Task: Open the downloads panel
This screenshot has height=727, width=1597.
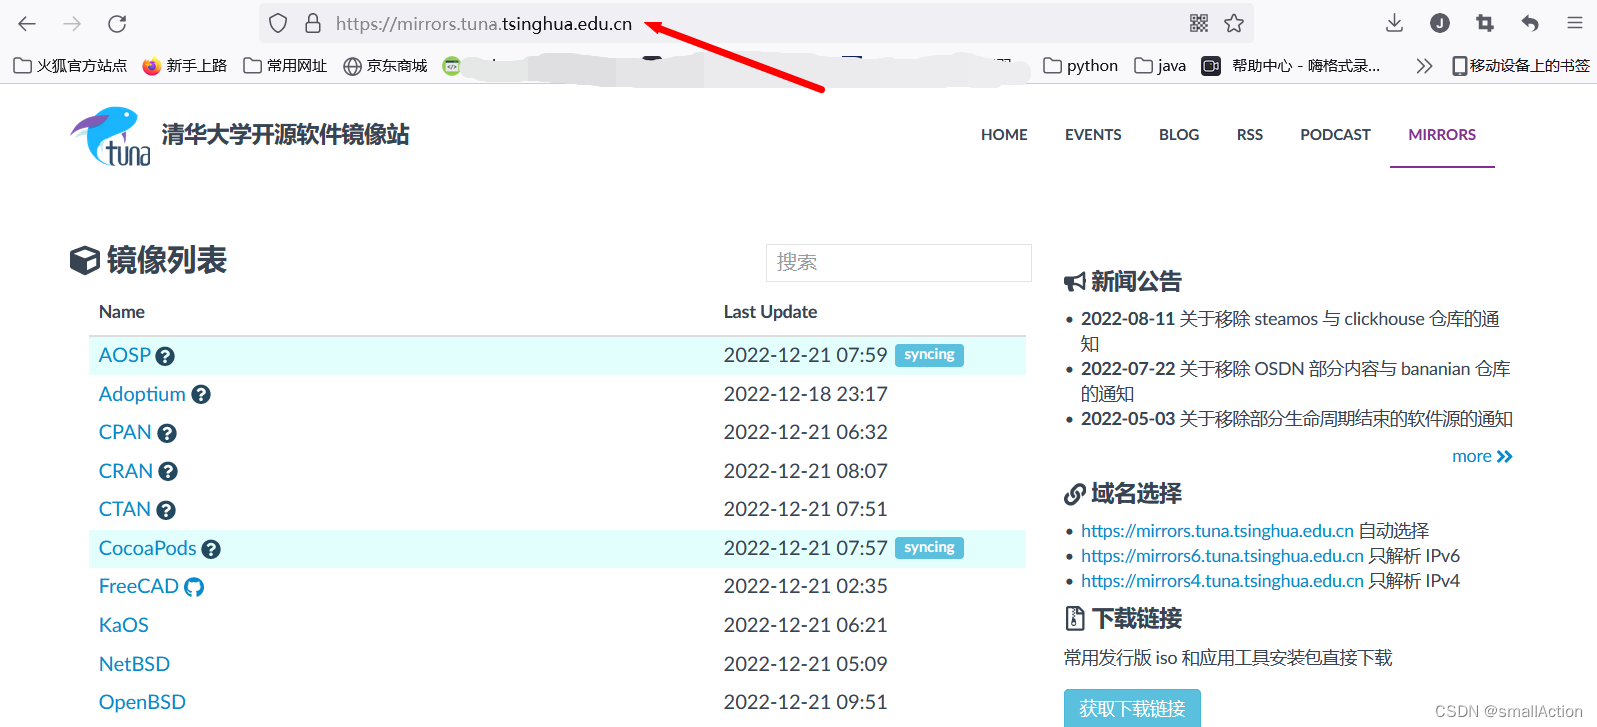Action: [x=1395, y=23]
